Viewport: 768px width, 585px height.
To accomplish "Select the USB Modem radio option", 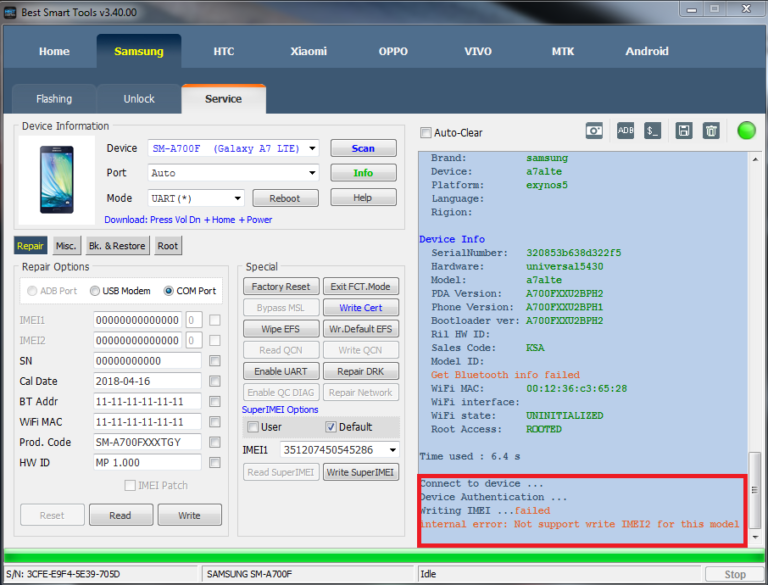I will pyautogui.click(x=95, y=291).
